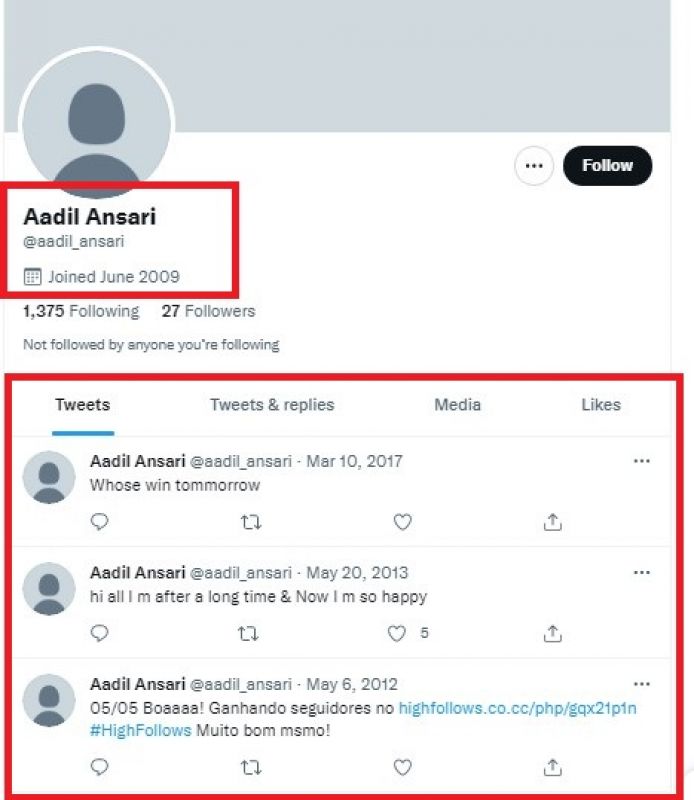Switch to the Tweets & replies tab
Screen dimensions: 694x800
270,405
